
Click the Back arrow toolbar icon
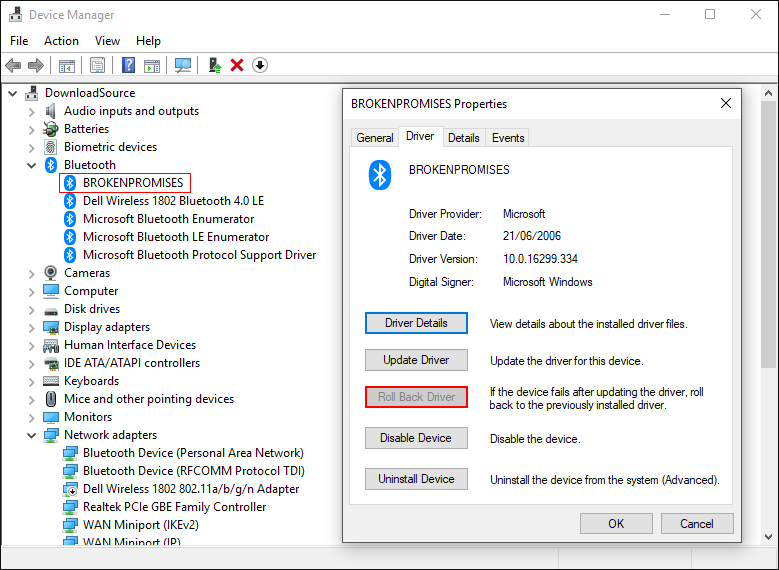(x=13, y=65)
